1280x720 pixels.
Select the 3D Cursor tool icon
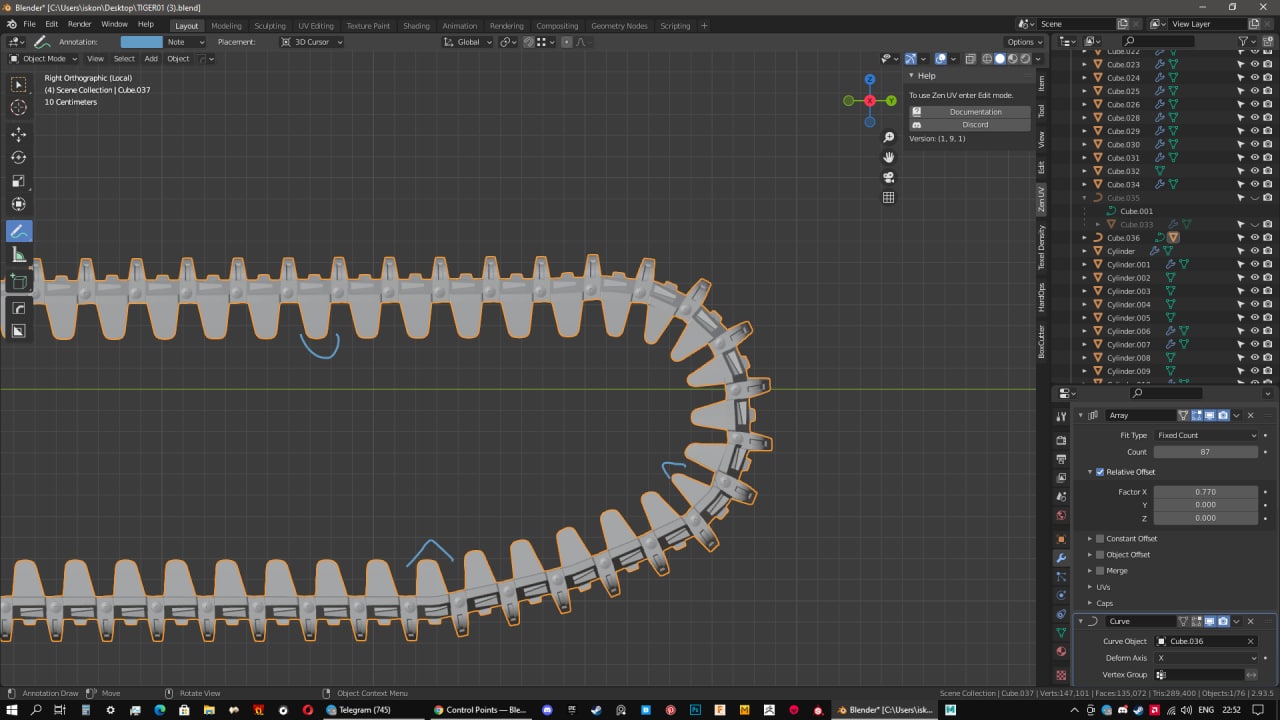(x=19, y=108)
